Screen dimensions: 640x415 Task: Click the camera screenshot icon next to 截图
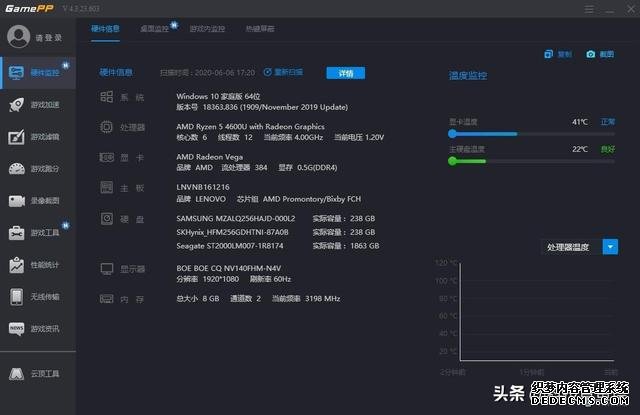point(590,54)
